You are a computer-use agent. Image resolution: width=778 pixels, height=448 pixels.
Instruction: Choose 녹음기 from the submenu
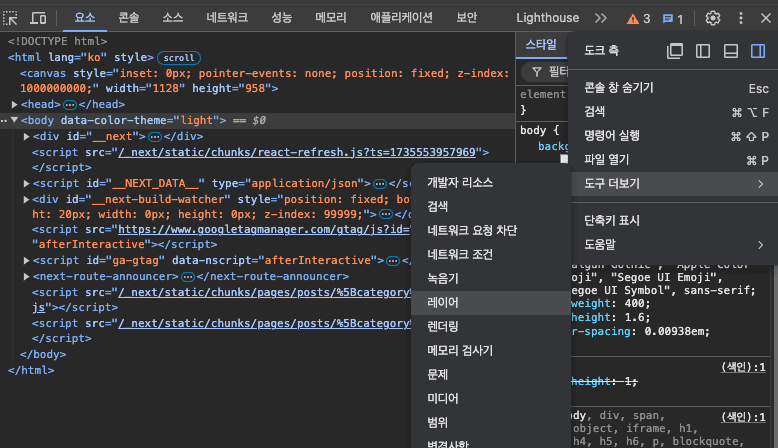(x=491, y=278)
